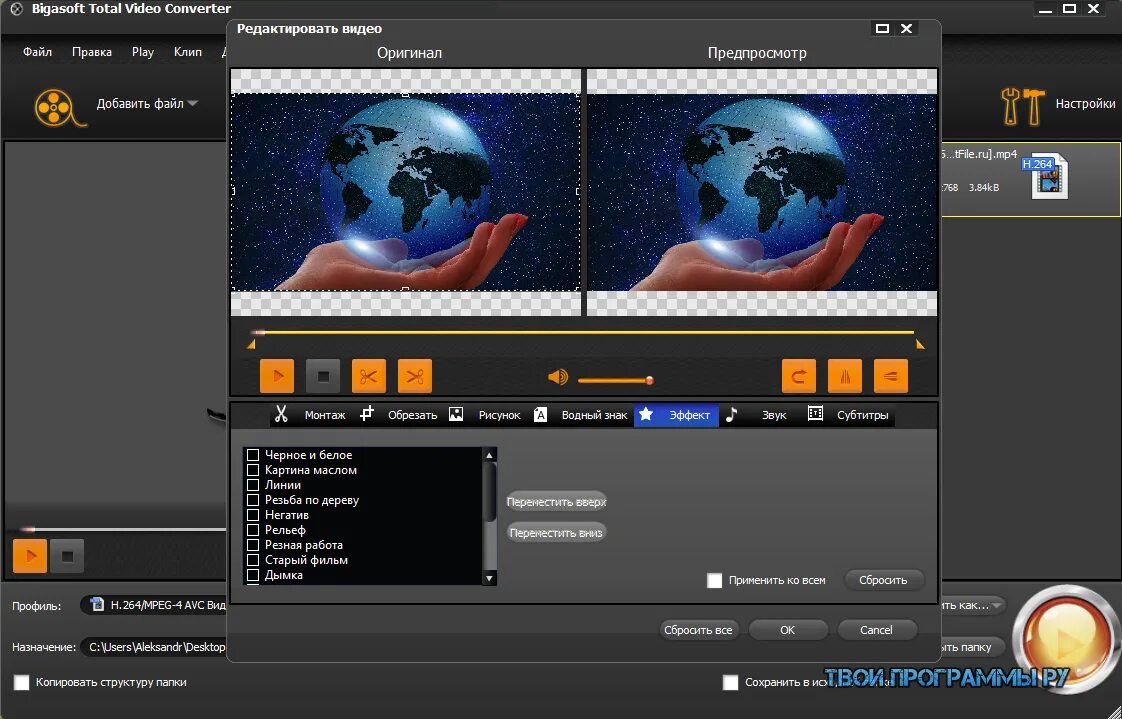Click Переместить вверх button
This screenshot has height=719, width=1122.
pyautogui.click(x=556, y=501)
